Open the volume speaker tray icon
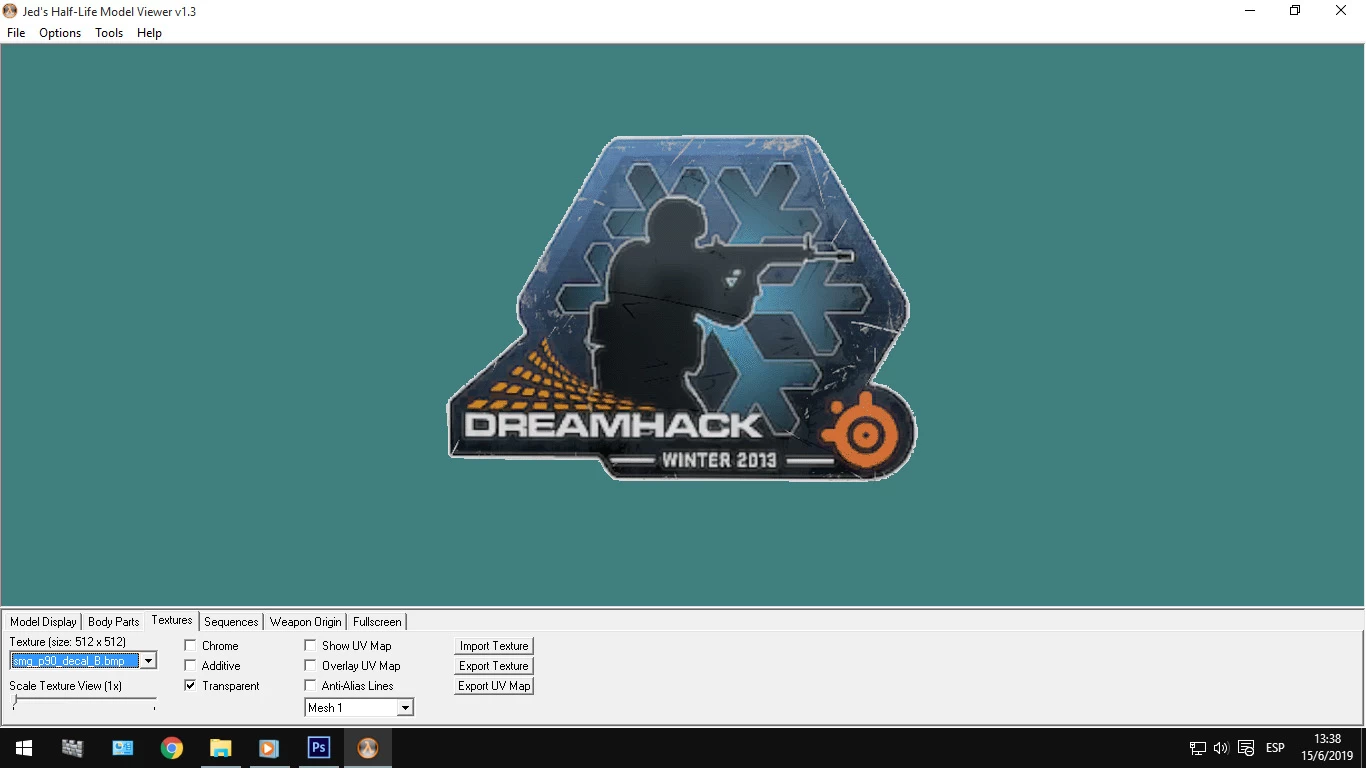The height and width of the screenshot is (768, 1366). [1221, 748]
